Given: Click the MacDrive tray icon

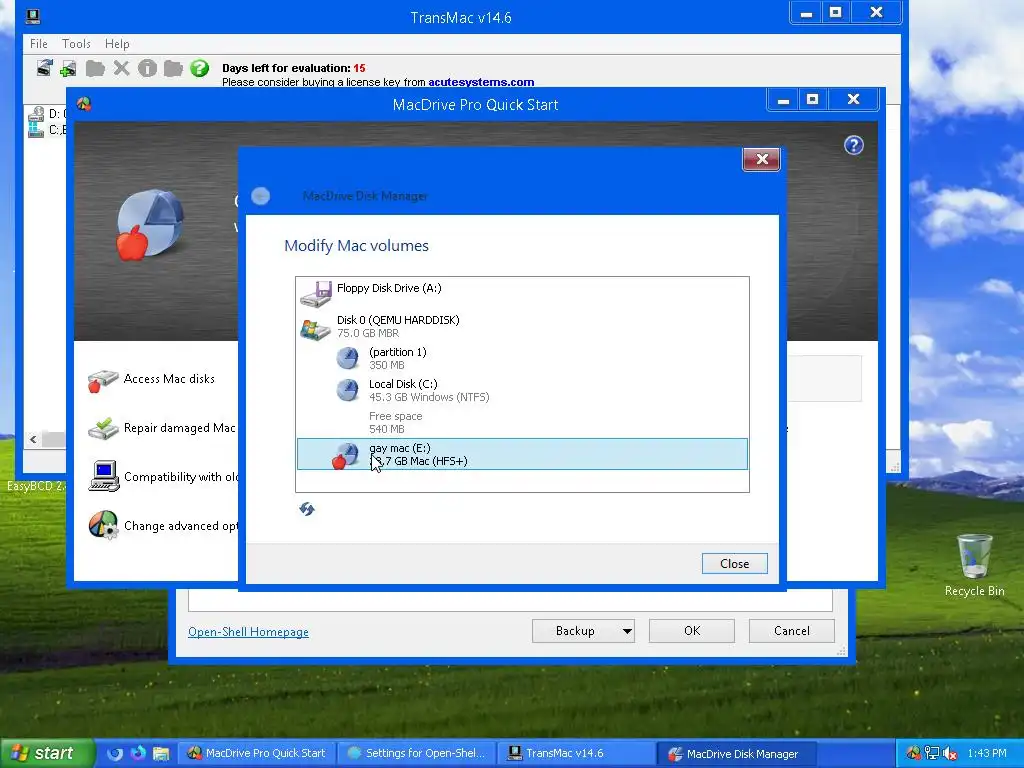Looking at the screenshot, I should coord(914,754).
